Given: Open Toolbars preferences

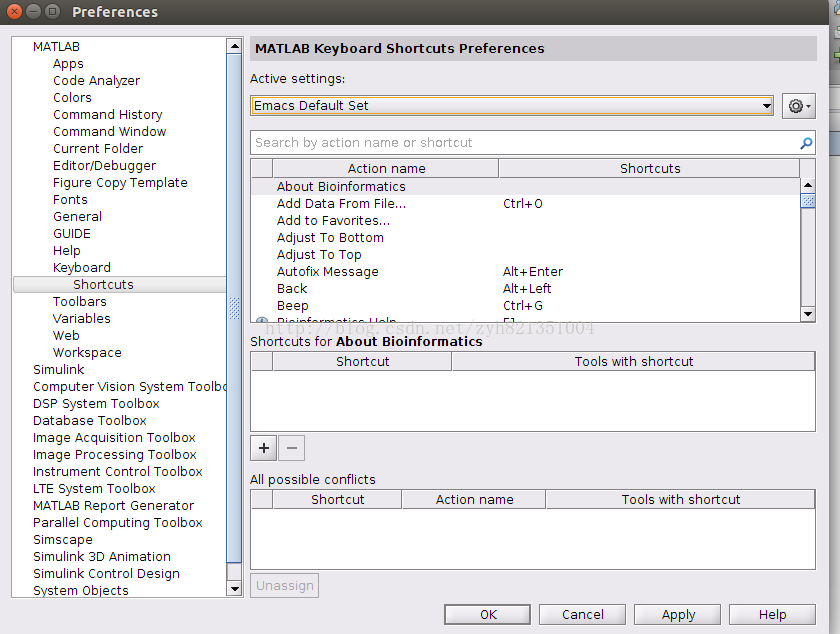Looking at the screenshot, I should (80, 301).
